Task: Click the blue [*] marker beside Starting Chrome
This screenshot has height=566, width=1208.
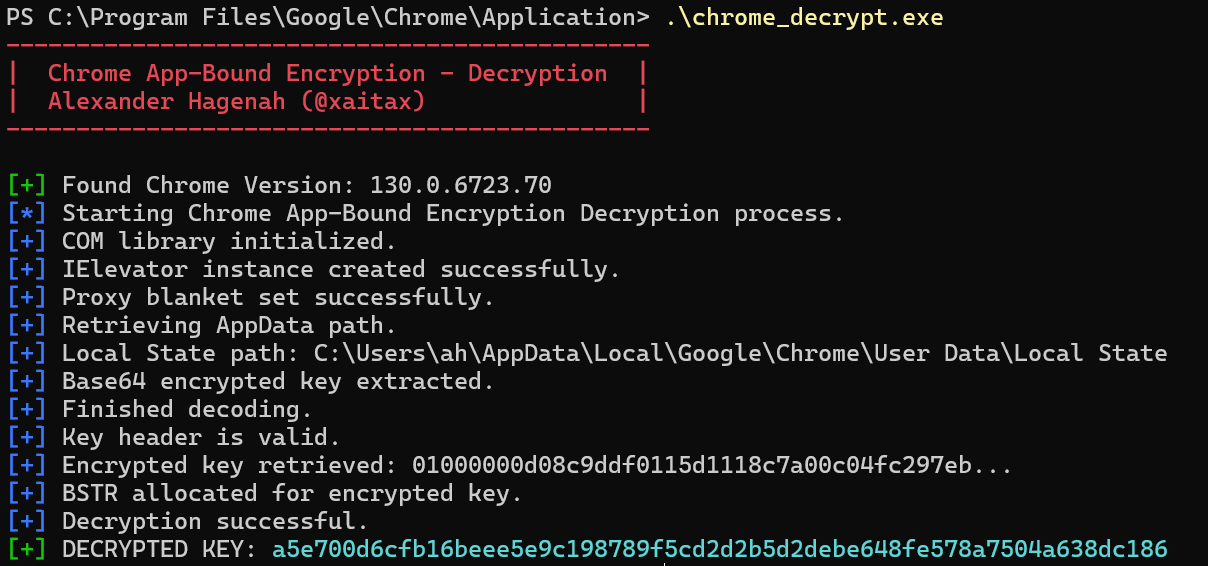Action: [27, 213]
